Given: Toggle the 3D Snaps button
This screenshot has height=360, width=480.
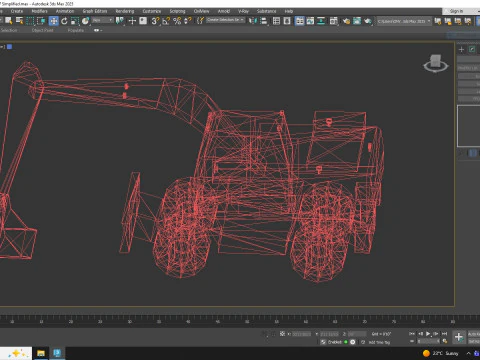Looking at the screenshot, I should tap(155, 21).
